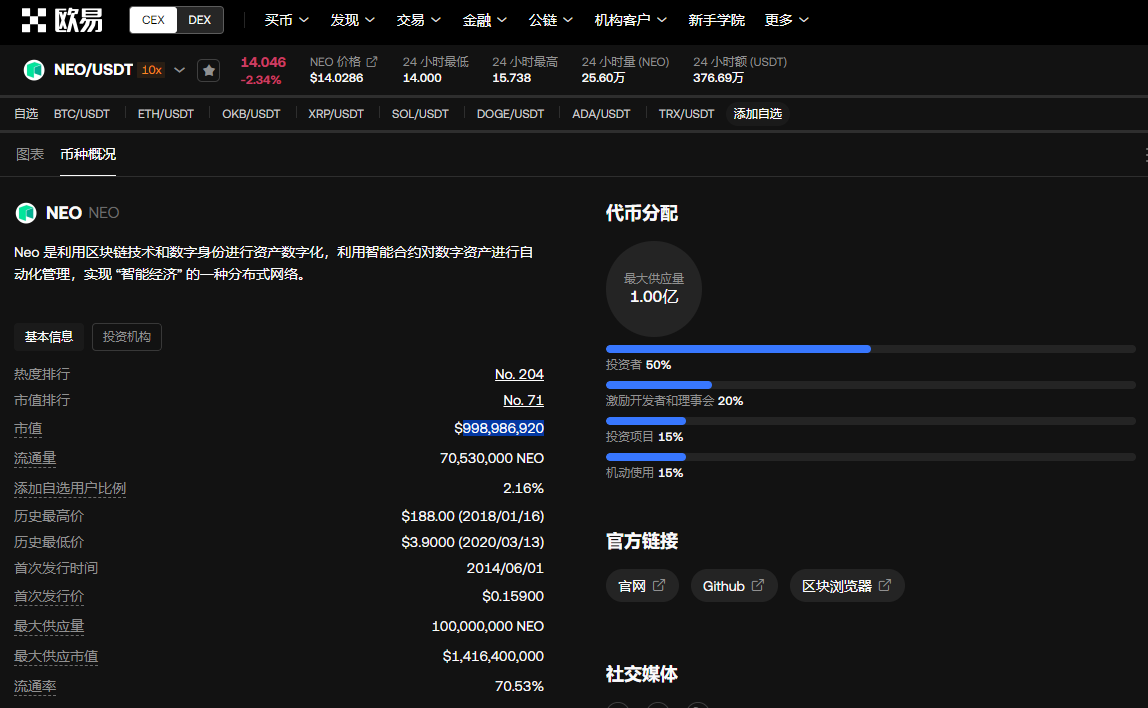Click the NEO logo in the coin overview heading

(x=26, y=213)
